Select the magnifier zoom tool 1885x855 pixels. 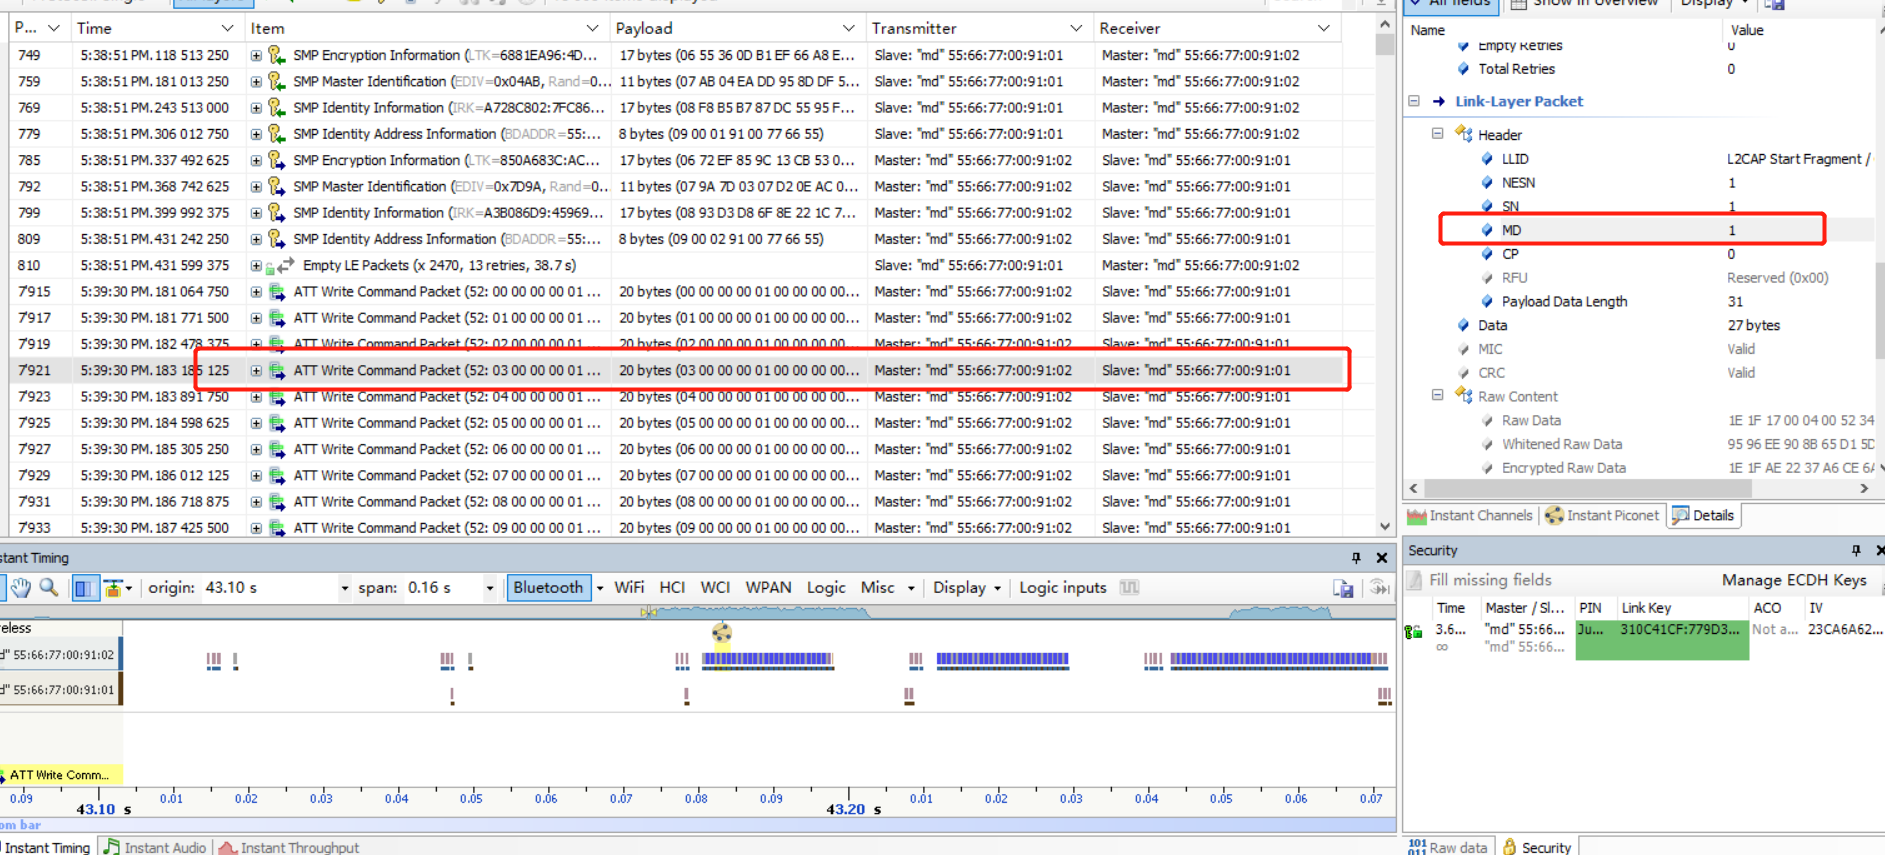pos(49,588)
